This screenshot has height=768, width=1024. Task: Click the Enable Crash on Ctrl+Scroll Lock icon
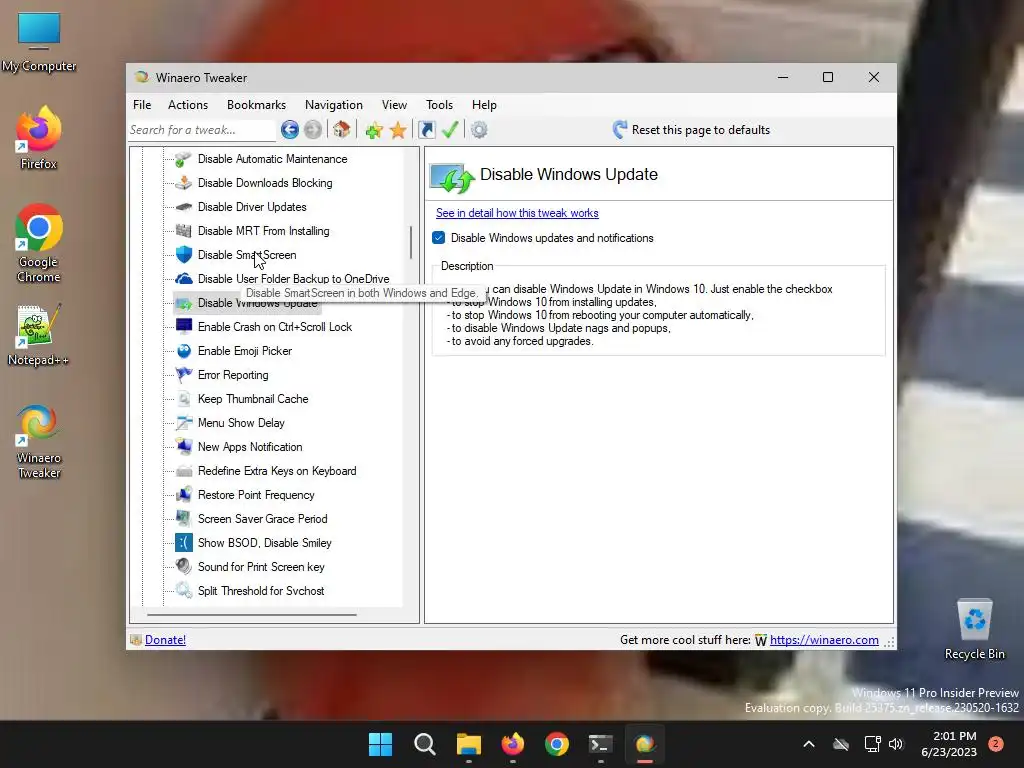184,327
